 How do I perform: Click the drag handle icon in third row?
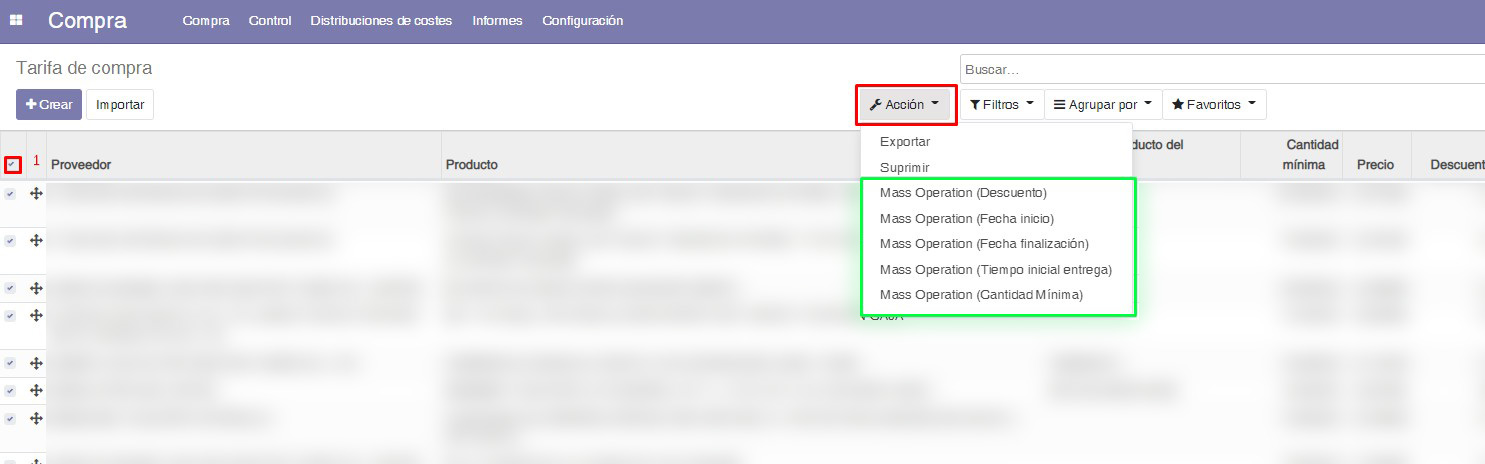point(36,288)
